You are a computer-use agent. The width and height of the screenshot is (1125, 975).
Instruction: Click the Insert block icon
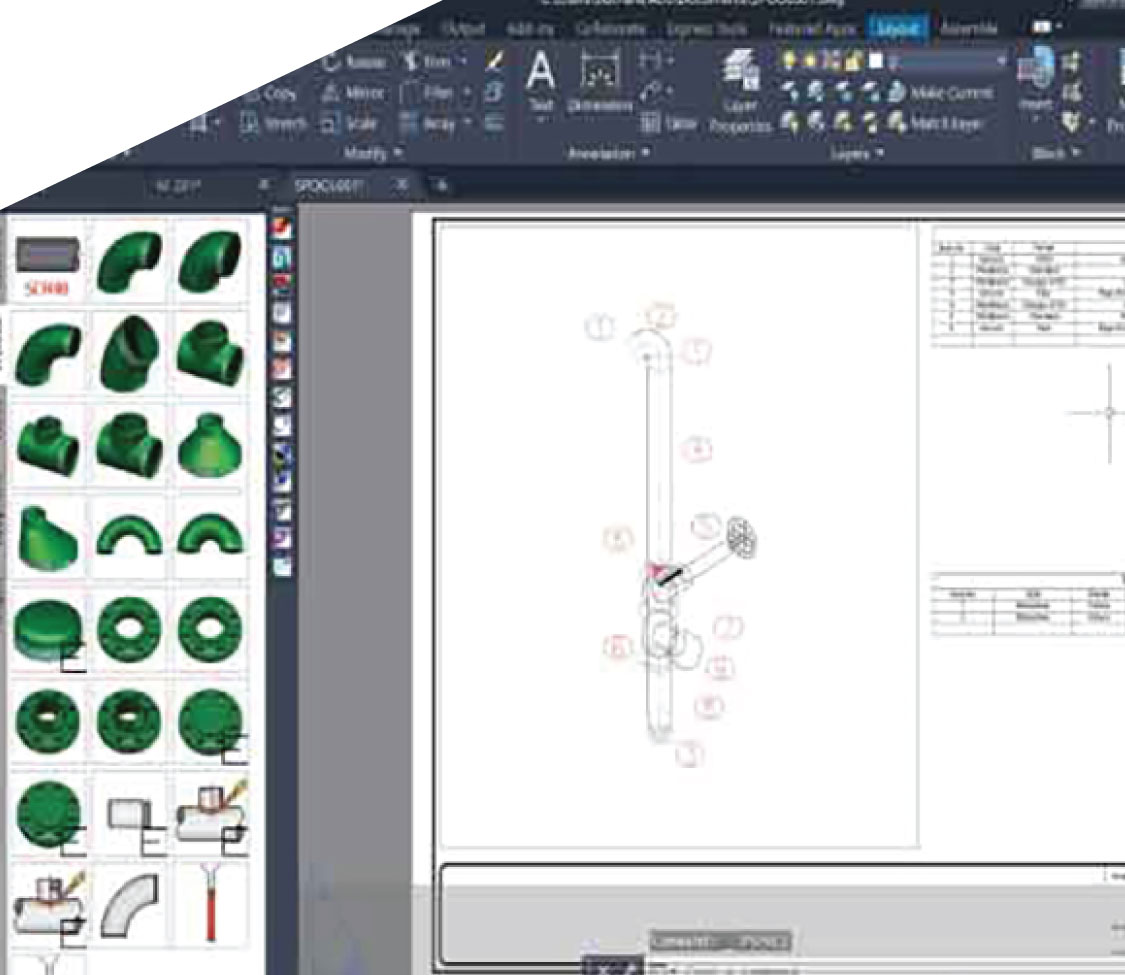click(x=1036, y=77)
